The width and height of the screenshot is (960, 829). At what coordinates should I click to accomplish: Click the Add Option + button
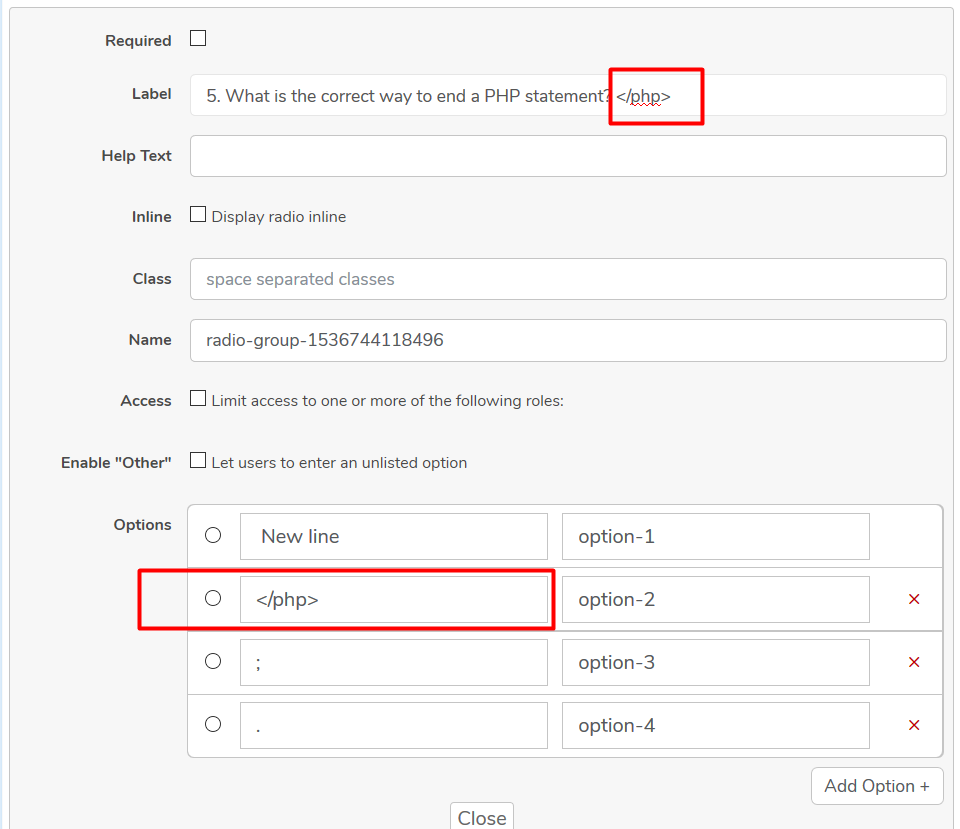(x=876, y=786)
